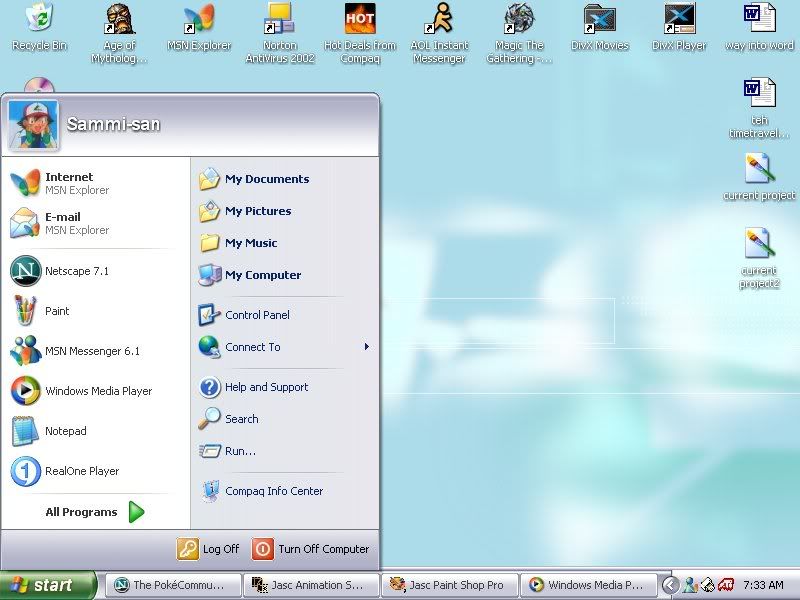Click the Sammi-san user account picture

33,125
